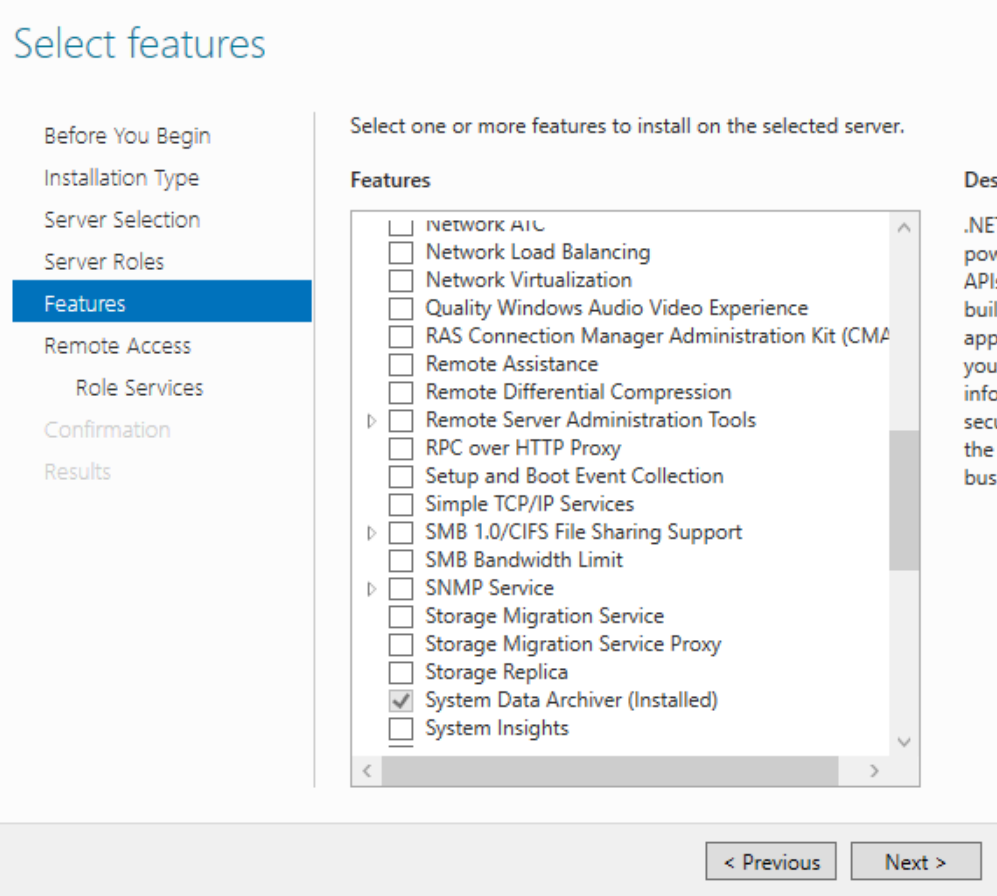Screen dimensions: 997x896
Task: Expand the SNMP Service tree node
Action: (372, 589)
